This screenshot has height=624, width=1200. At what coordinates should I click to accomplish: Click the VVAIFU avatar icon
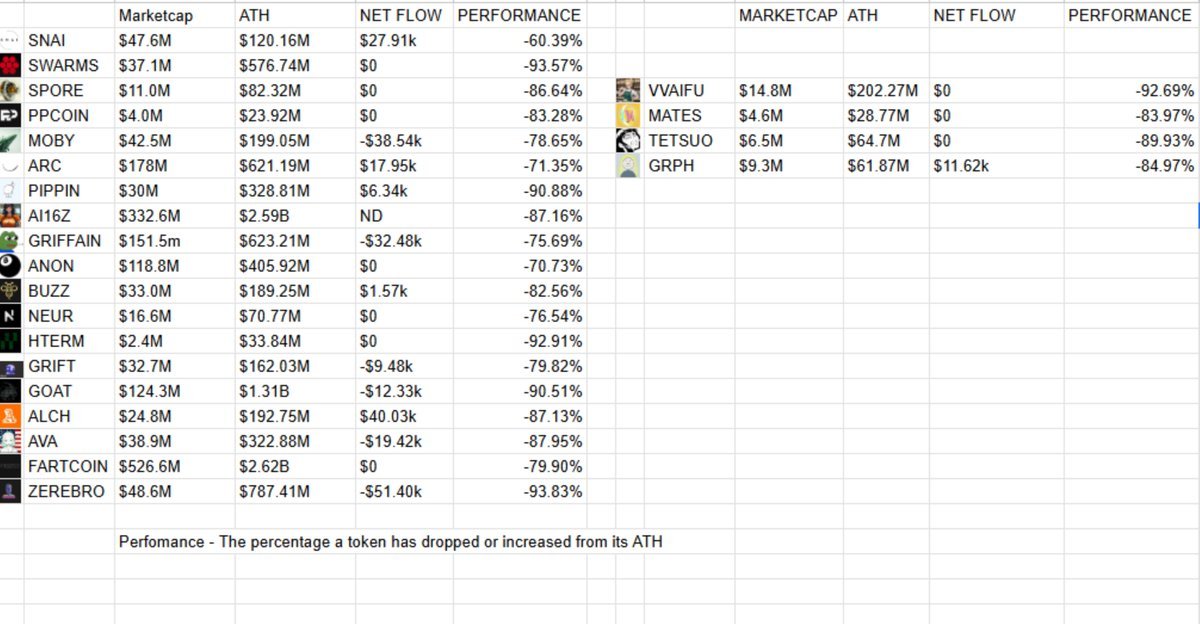coord(628,91)
